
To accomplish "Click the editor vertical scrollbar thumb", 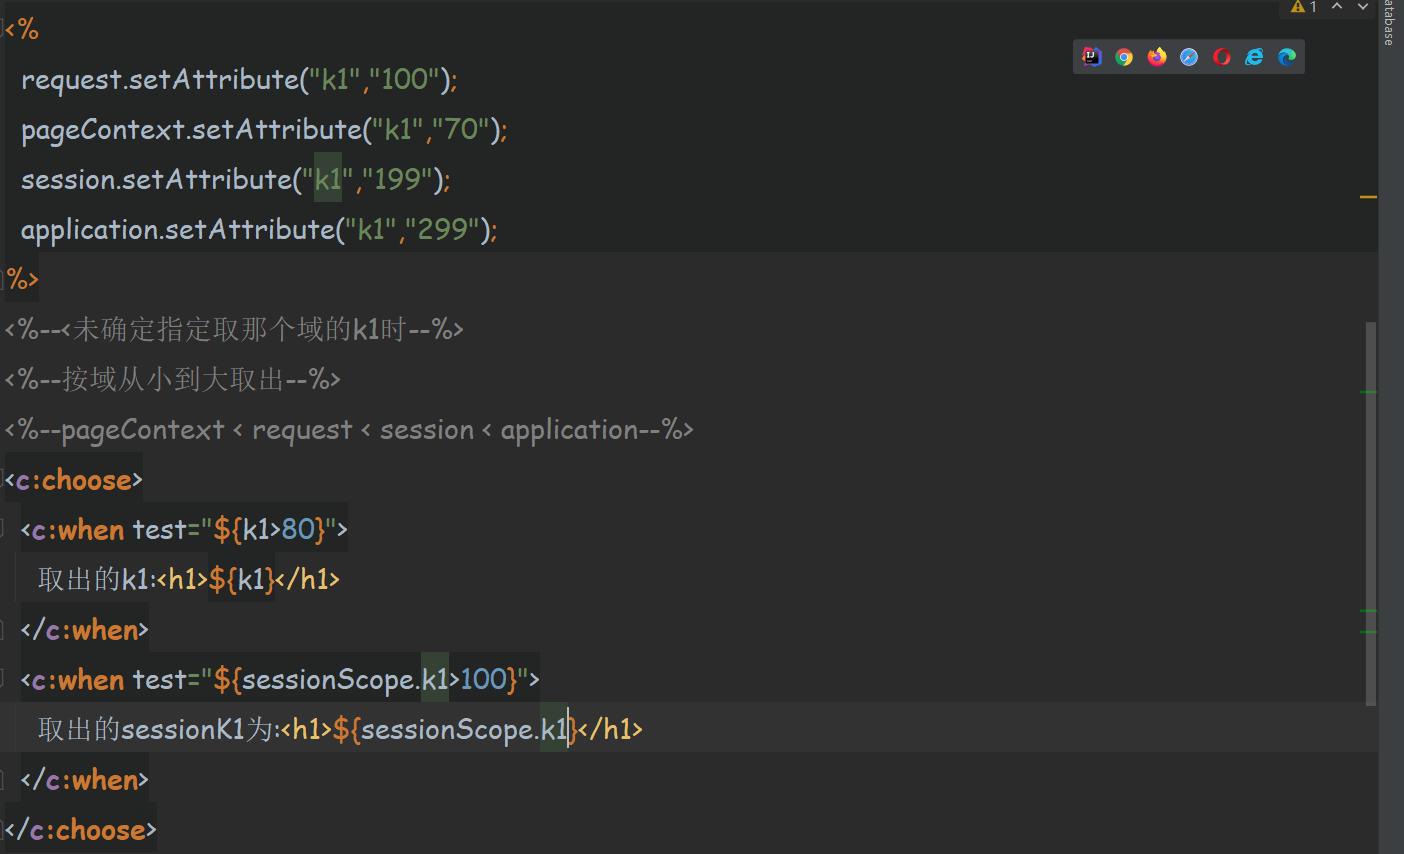I will [1371, 512].
